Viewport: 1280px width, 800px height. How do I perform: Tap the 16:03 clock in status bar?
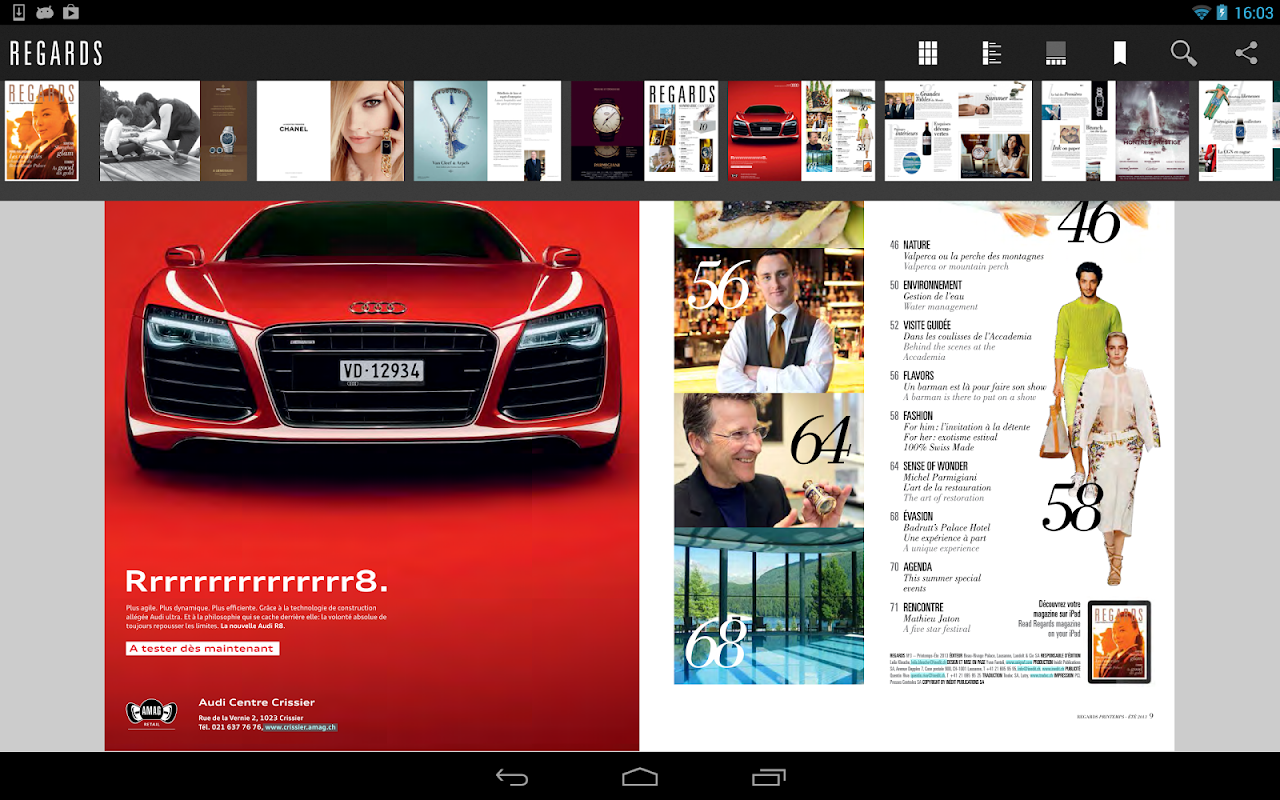coord(1253,12)
